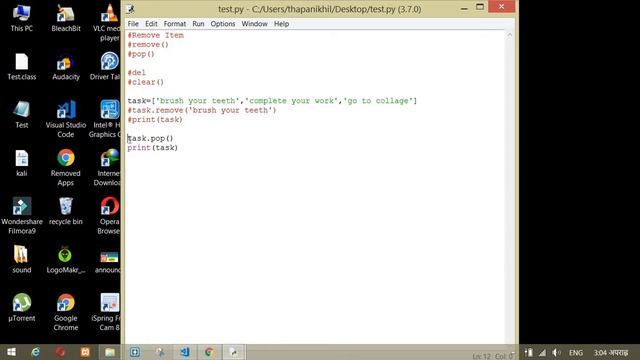Open File Explorer from the taskbar
The image size is (640, 360).
click(x=109, y=352)
